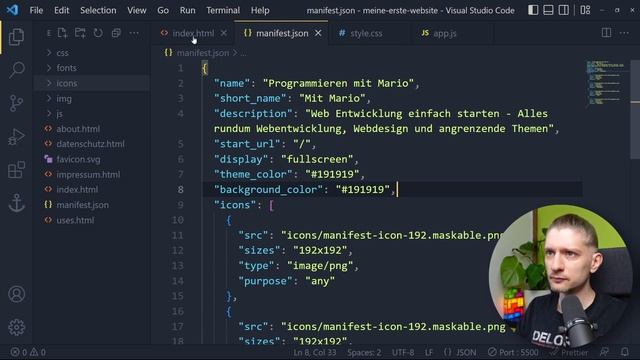The height and width of the screenshot is (360, 640).
Task: Expand the img folder
Action: (92, 98)
